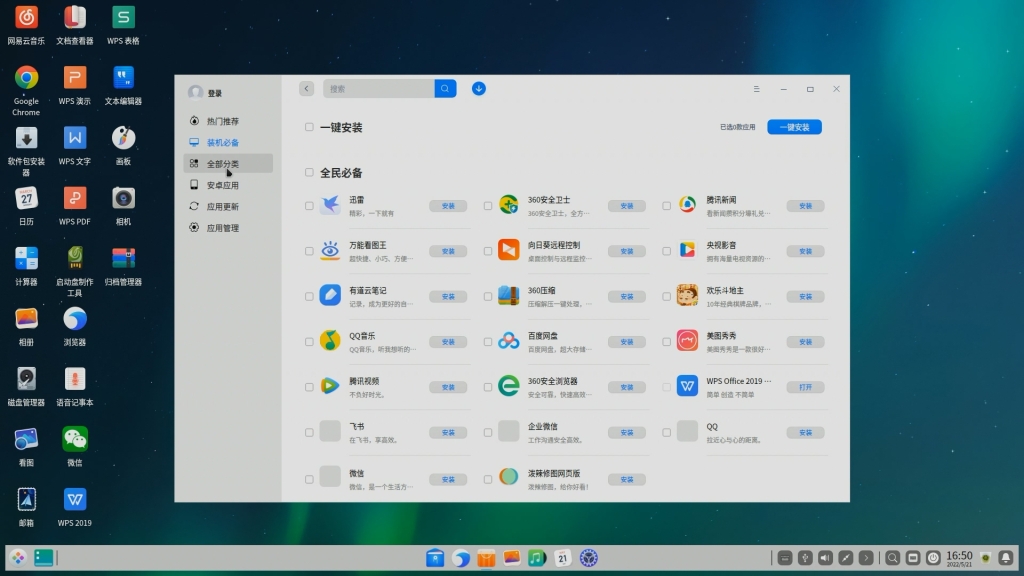
Task: Tick the checkbox for 腾讯新闻
Action: point(666,206)
